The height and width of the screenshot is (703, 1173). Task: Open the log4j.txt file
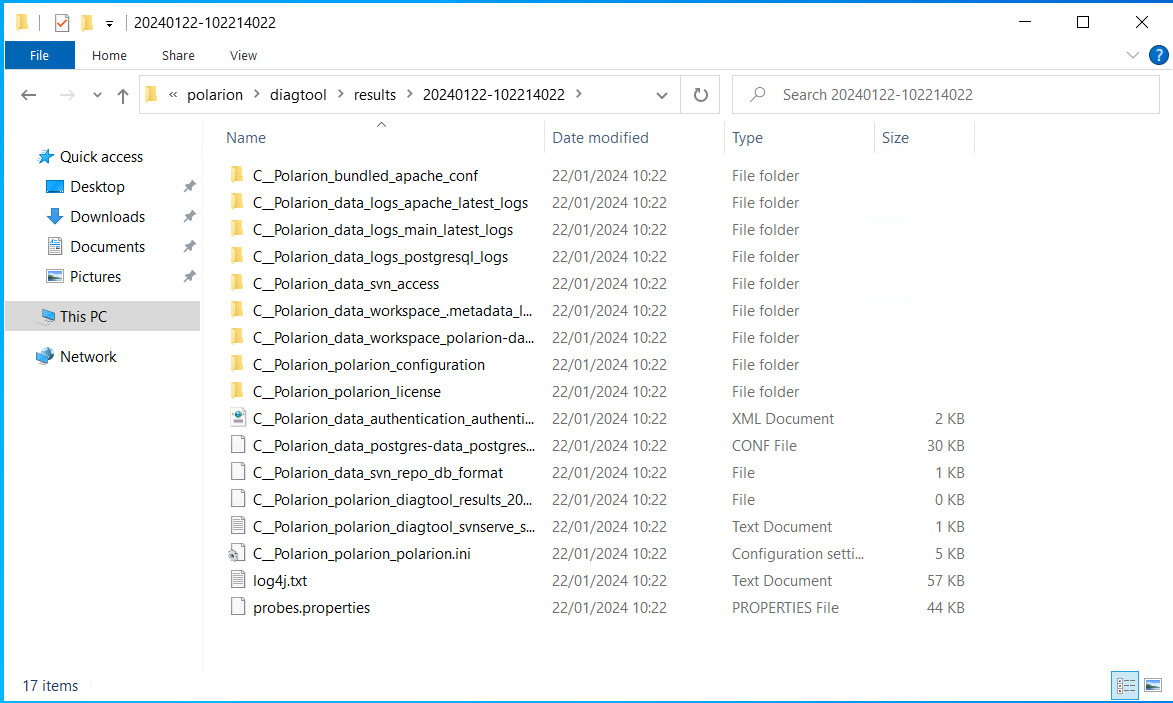[x=279, y=580]
